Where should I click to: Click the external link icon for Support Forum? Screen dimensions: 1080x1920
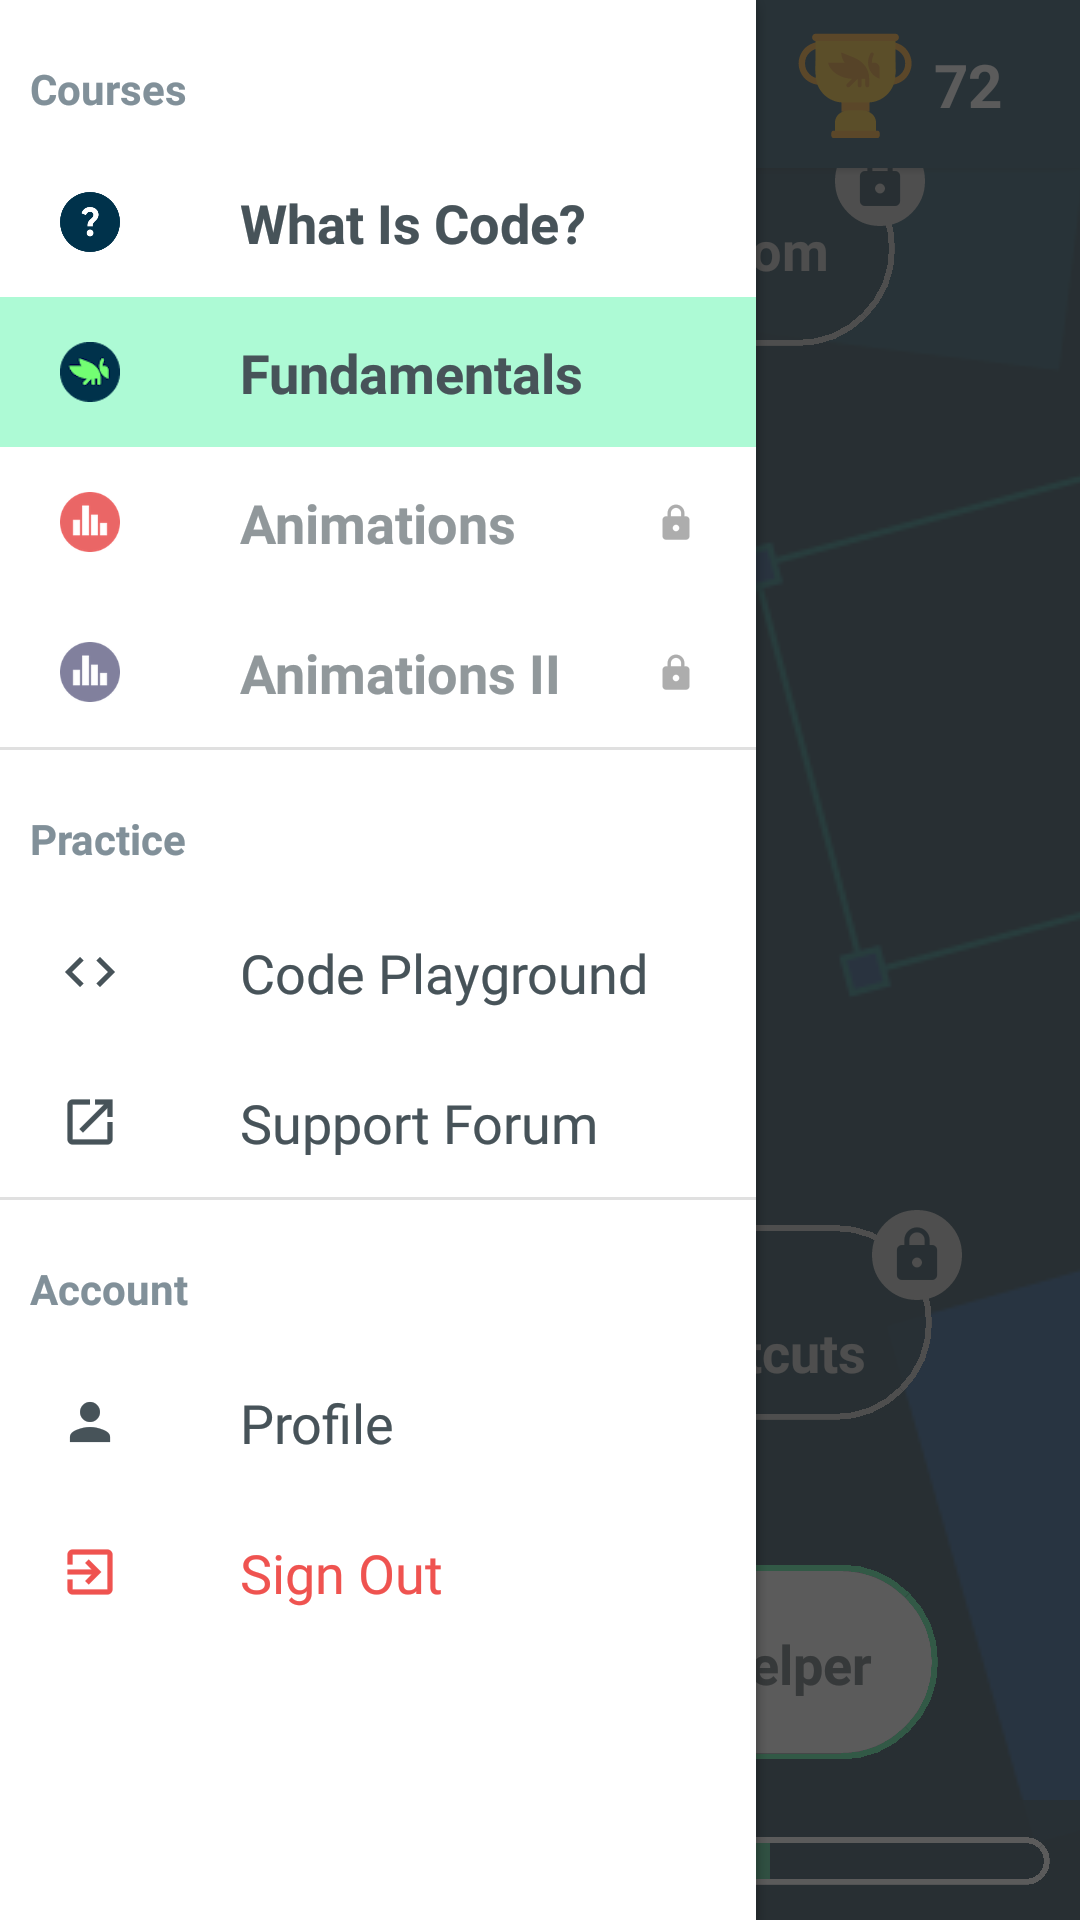[x=90, y=1122]
